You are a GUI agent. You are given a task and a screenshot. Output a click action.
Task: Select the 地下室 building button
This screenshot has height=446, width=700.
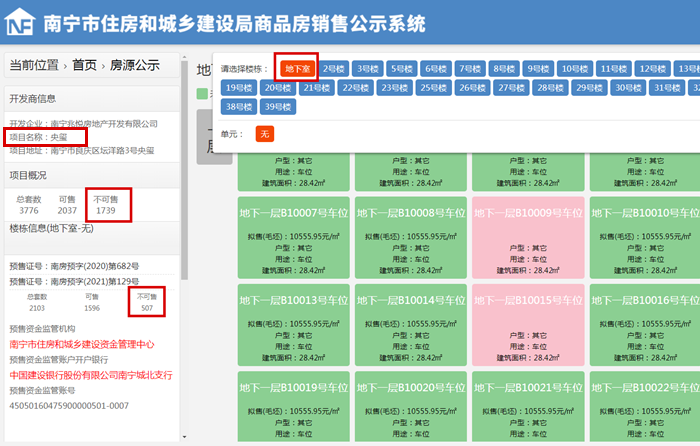[298, 69]
